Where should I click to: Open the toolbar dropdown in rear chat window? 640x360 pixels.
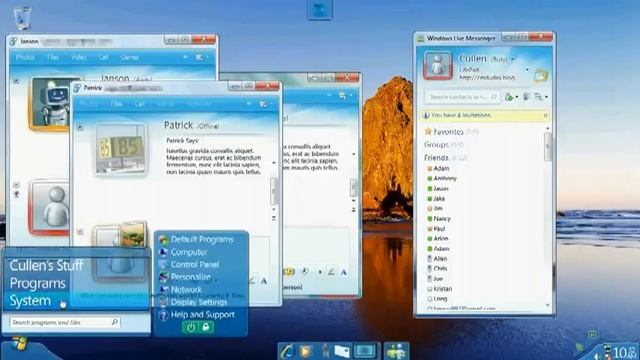point(344,96)
